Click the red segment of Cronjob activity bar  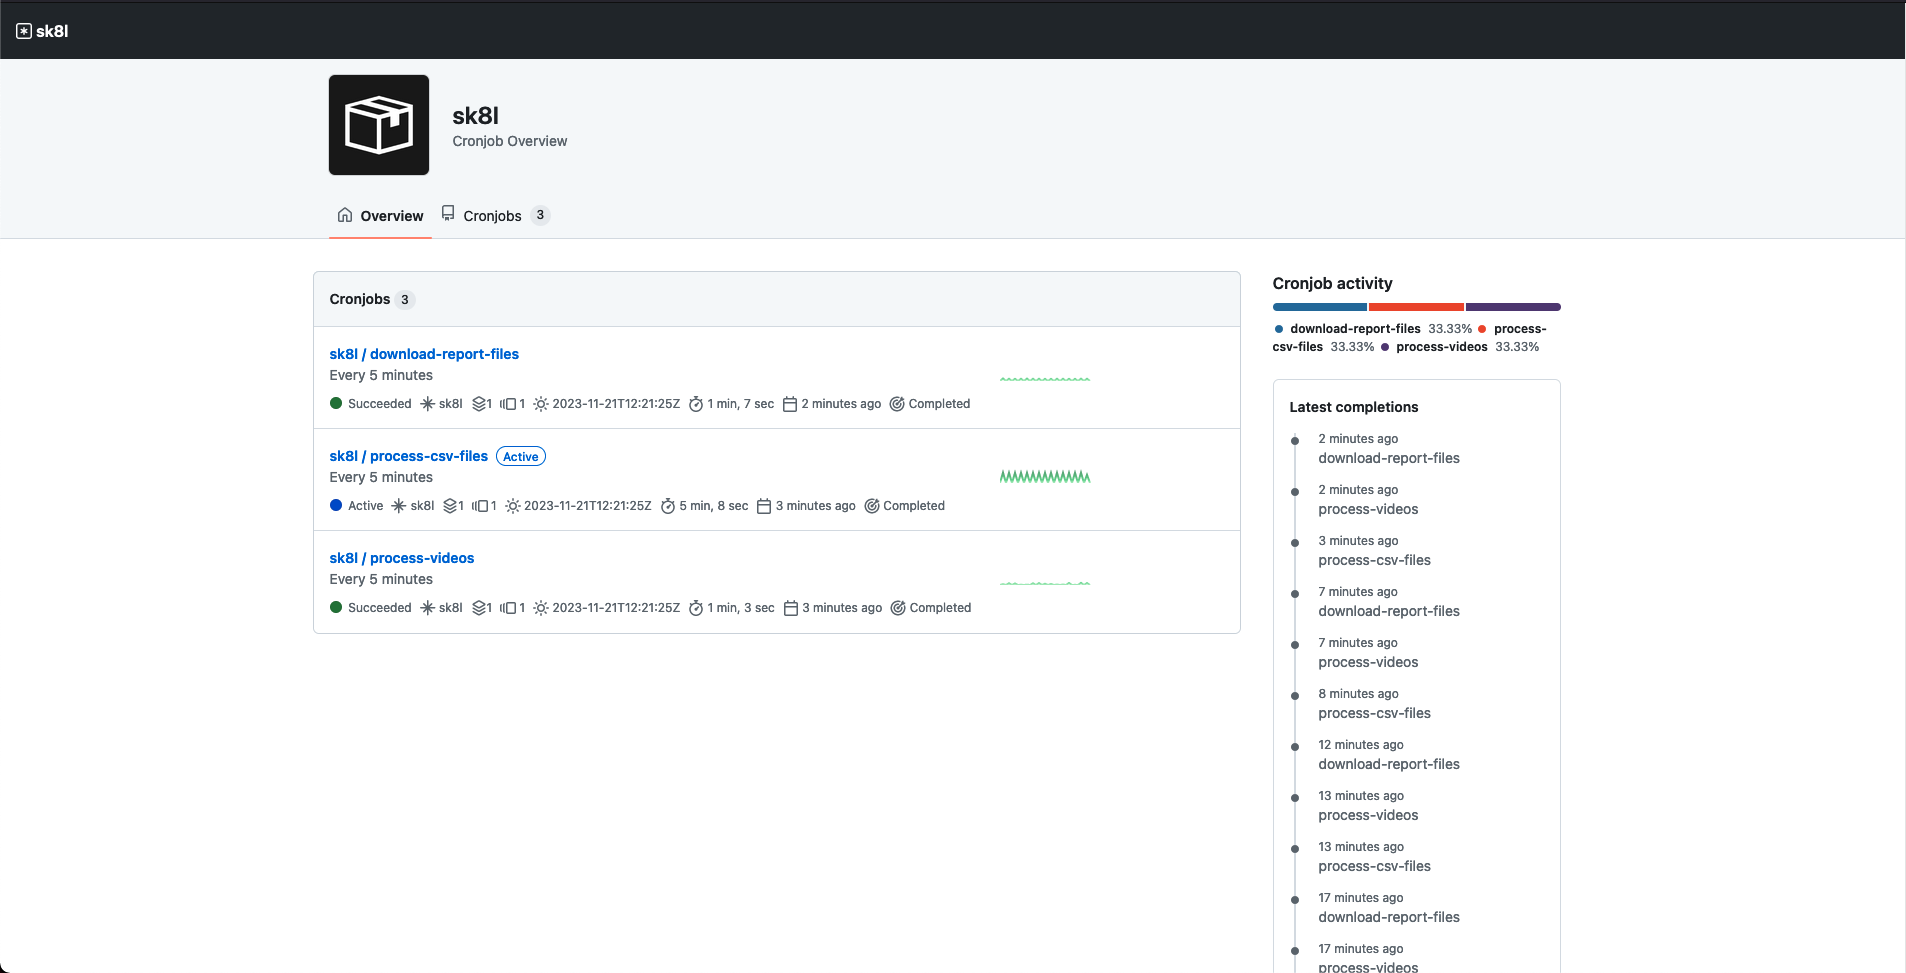click(x=1415, y=307)
